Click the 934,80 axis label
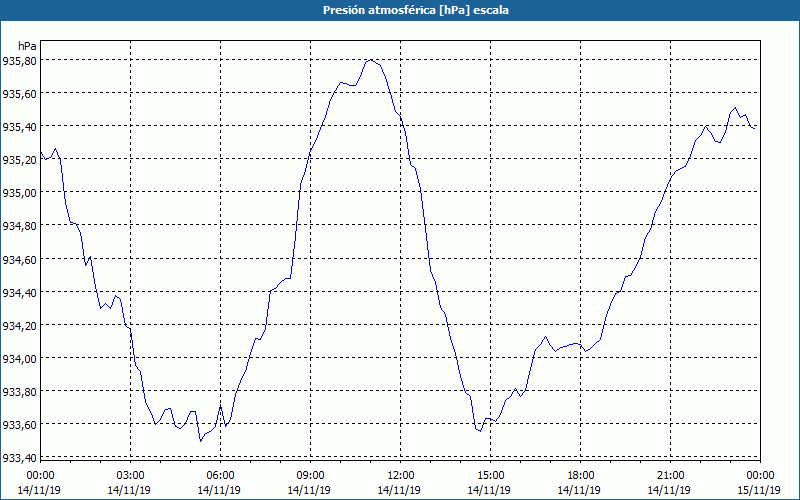800x500 pixels. (x=19, y=226)
